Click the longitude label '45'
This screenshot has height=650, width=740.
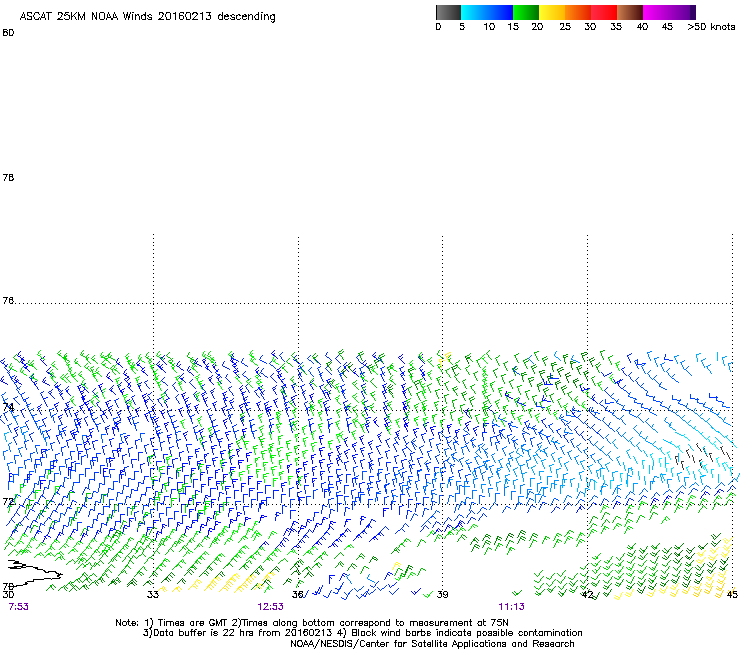pyautogui.click(x=732, y=594)
